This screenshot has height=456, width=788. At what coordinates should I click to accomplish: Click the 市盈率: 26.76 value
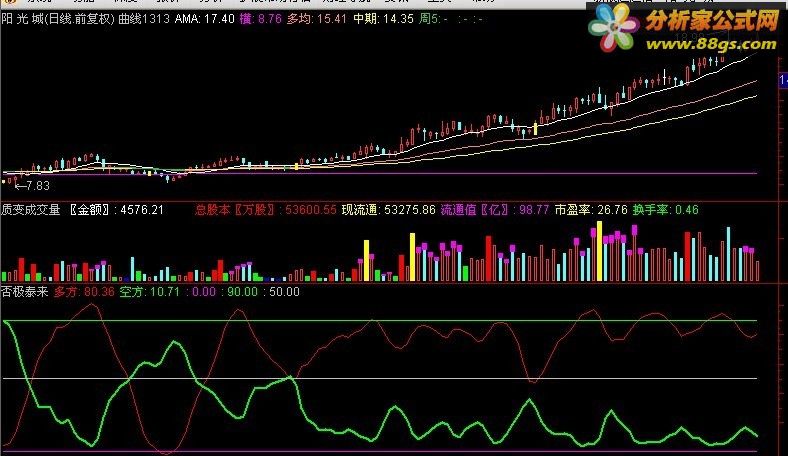[x=591, y=209]
